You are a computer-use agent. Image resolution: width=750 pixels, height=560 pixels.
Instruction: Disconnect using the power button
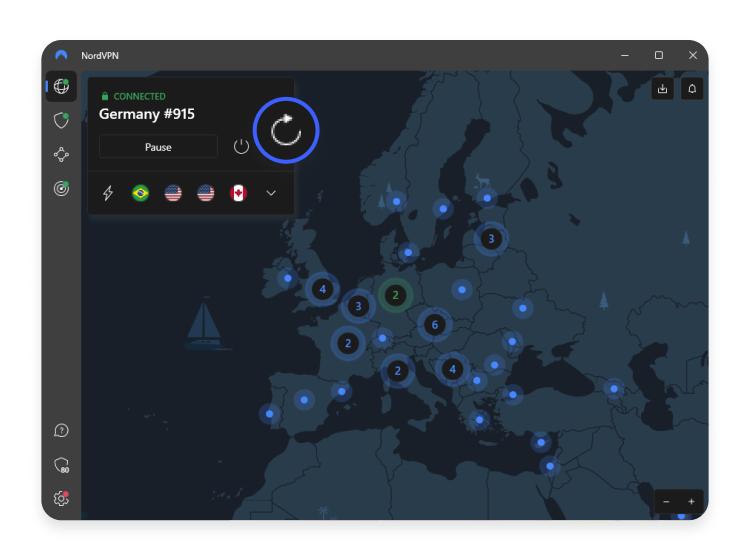pyautogui.click(x=241, y=146)
